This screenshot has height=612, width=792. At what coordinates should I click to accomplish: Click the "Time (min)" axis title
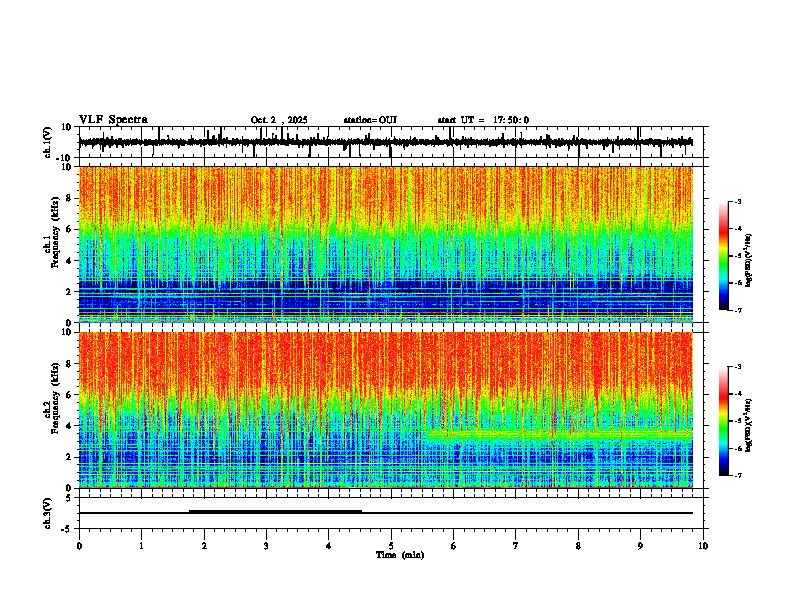click(x=400, y=555)
